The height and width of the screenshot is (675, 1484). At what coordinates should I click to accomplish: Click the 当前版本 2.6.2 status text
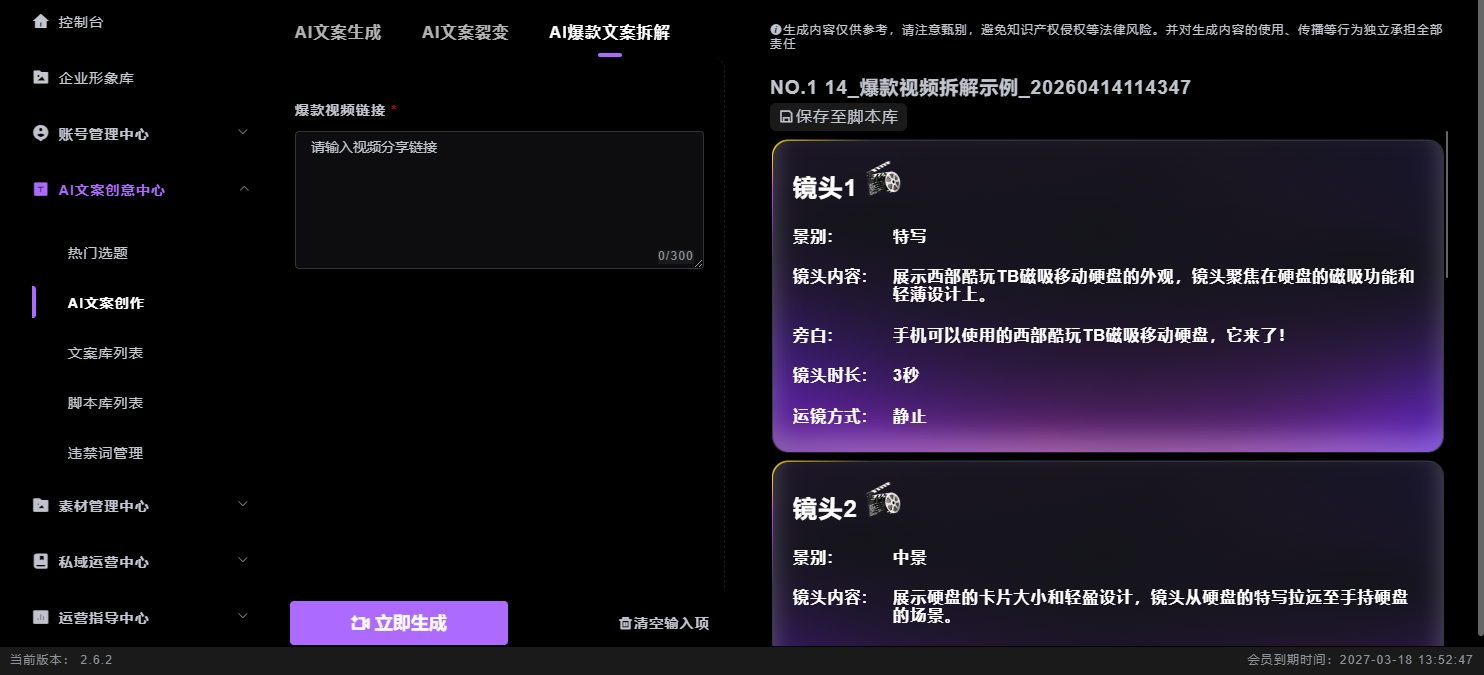point(61,660)
